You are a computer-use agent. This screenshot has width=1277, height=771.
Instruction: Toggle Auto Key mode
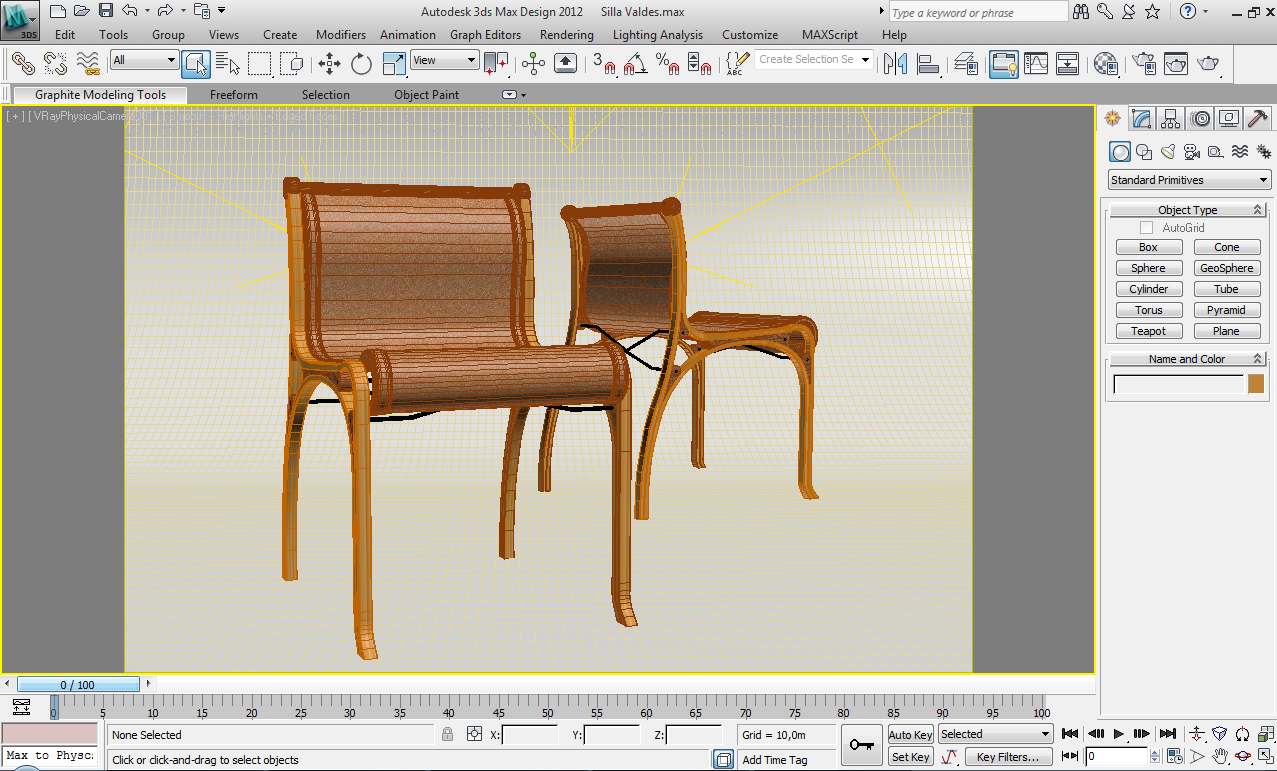pos(911,735)
